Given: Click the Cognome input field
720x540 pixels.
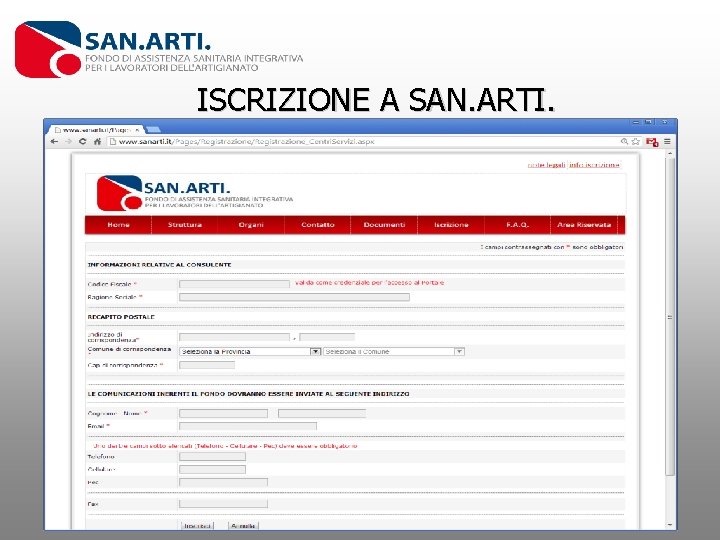Looking at the screenshot, I should click(223, 413).
